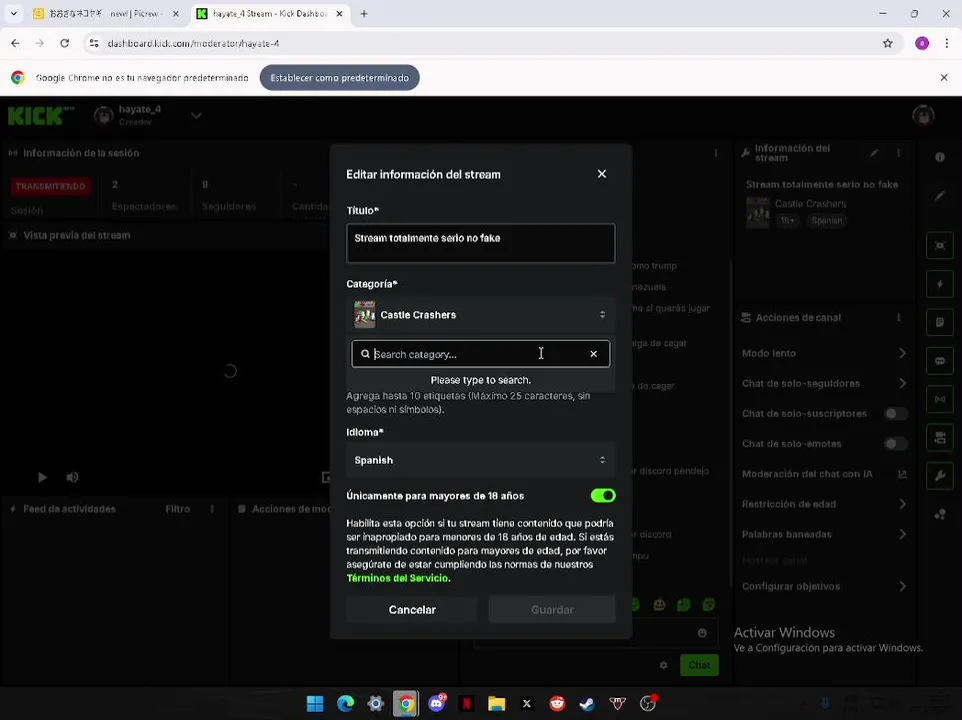
Task: Click the green Chat send button
Action: pos(699,665)
